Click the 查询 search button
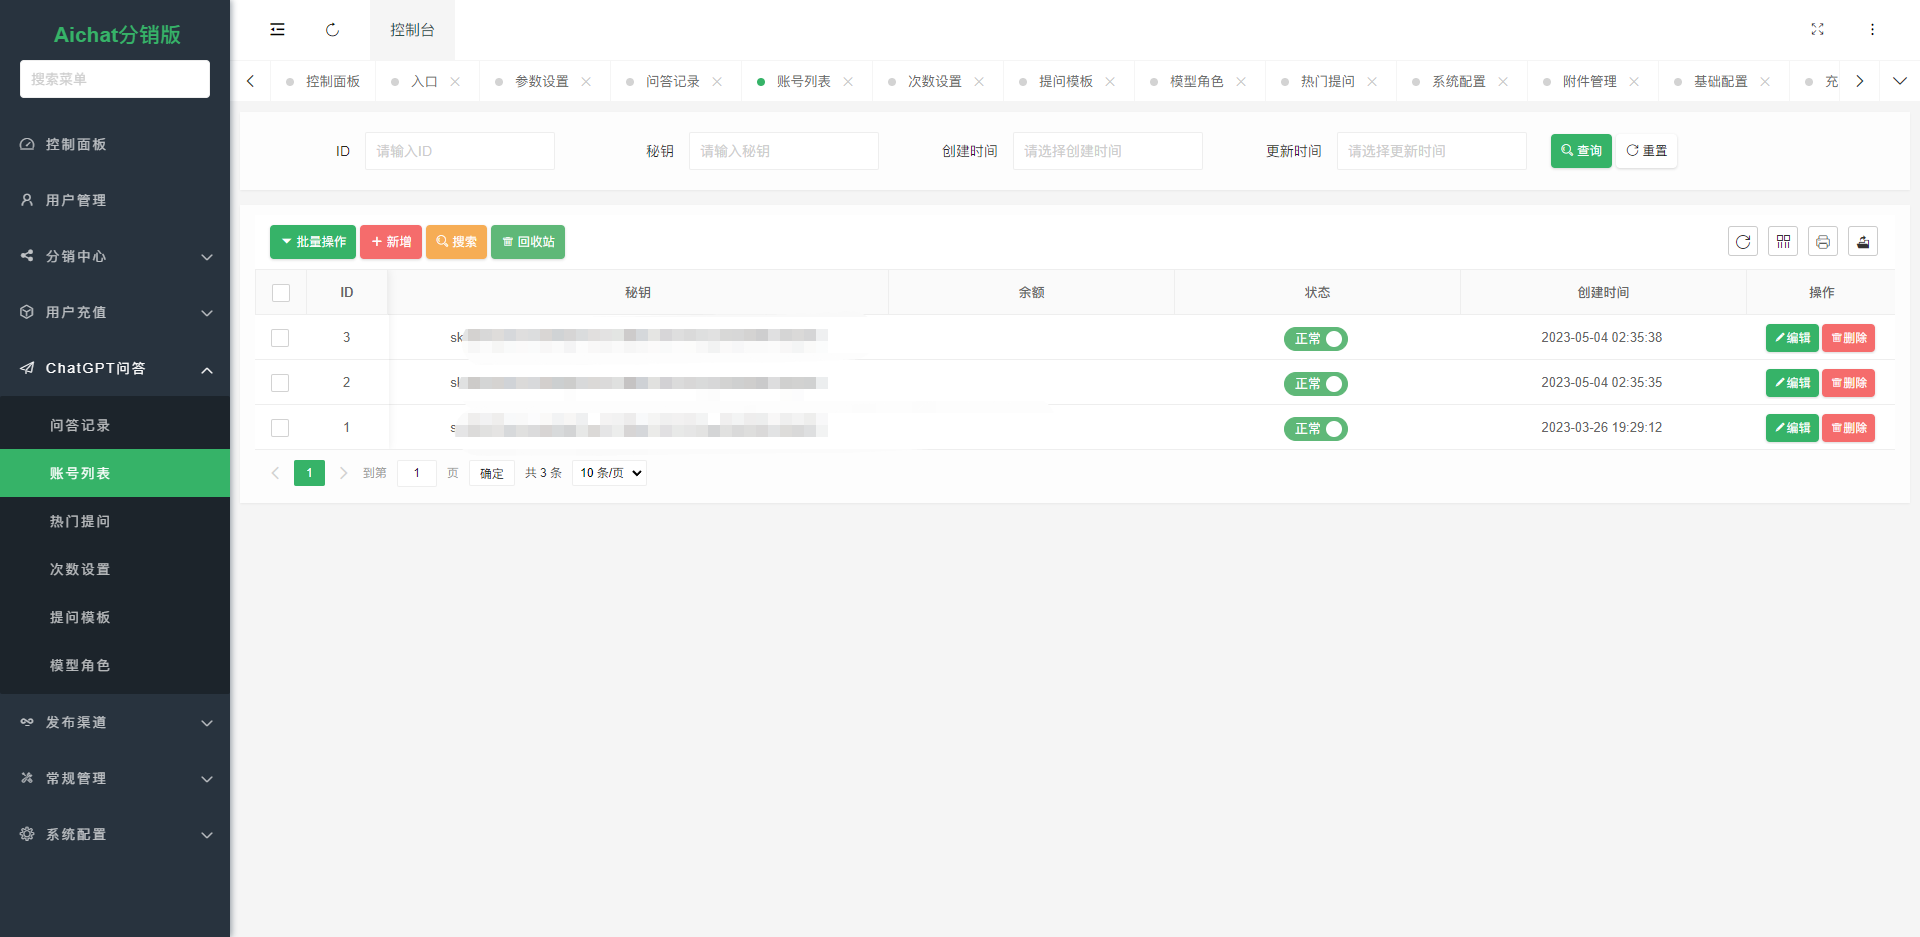The height and width of the screenshot is (937, 1920). (1580, 150)
